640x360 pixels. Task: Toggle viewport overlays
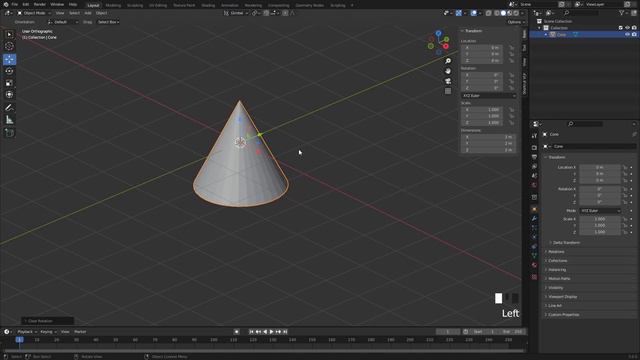(473, 13)
